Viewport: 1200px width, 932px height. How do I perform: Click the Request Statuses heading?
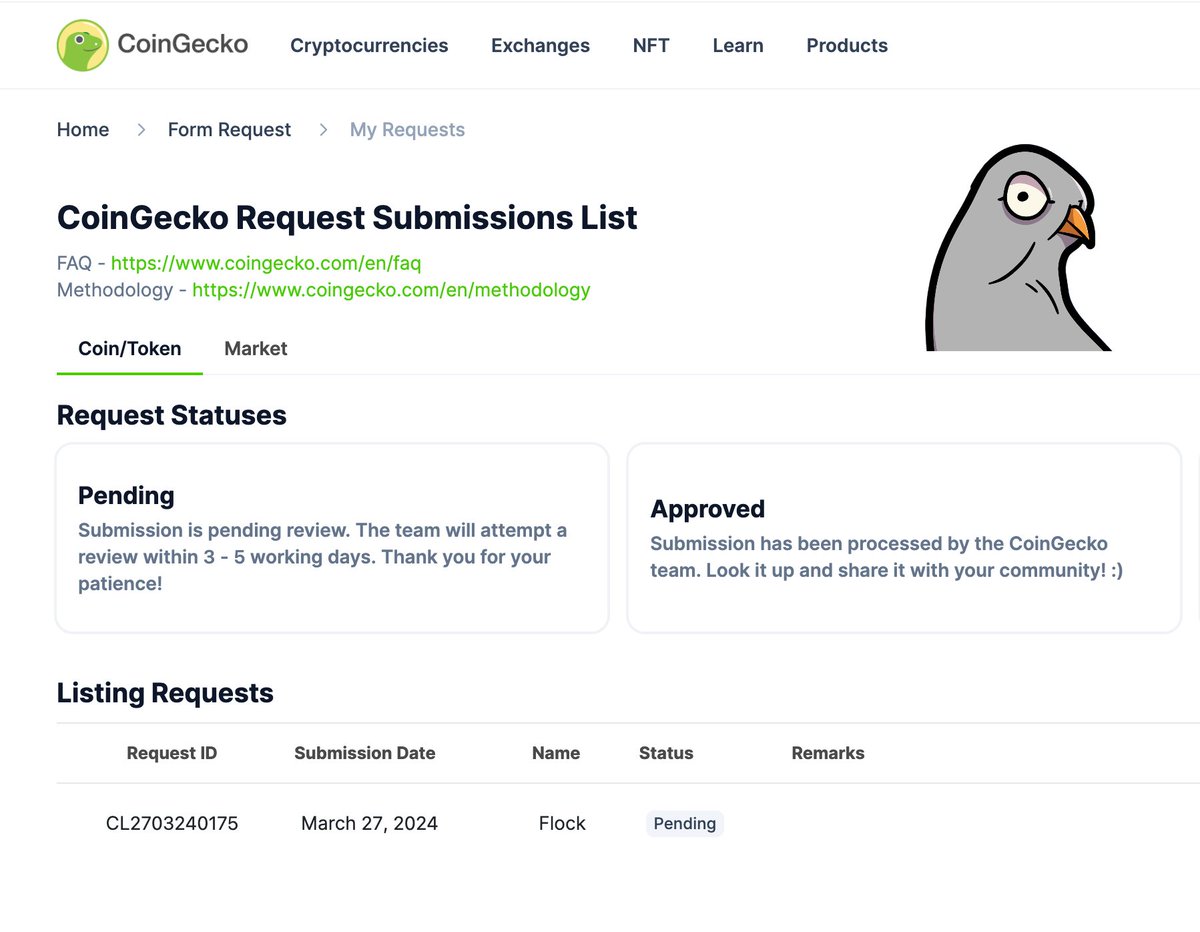(172, 415)
